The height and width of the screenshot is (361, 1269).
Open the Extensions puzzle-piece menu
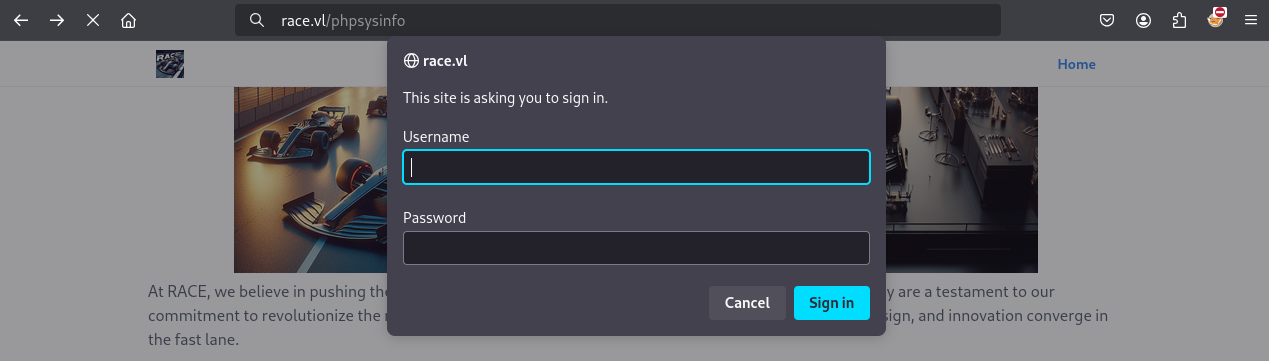click(1180, 20)
